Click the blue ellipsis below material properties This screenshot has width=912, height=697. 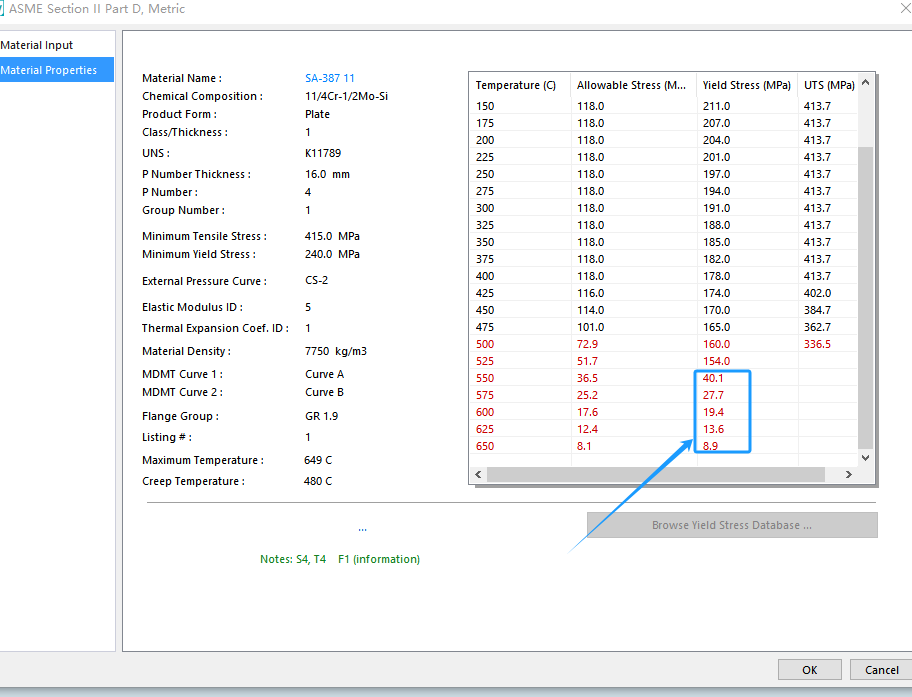point(362,529)
